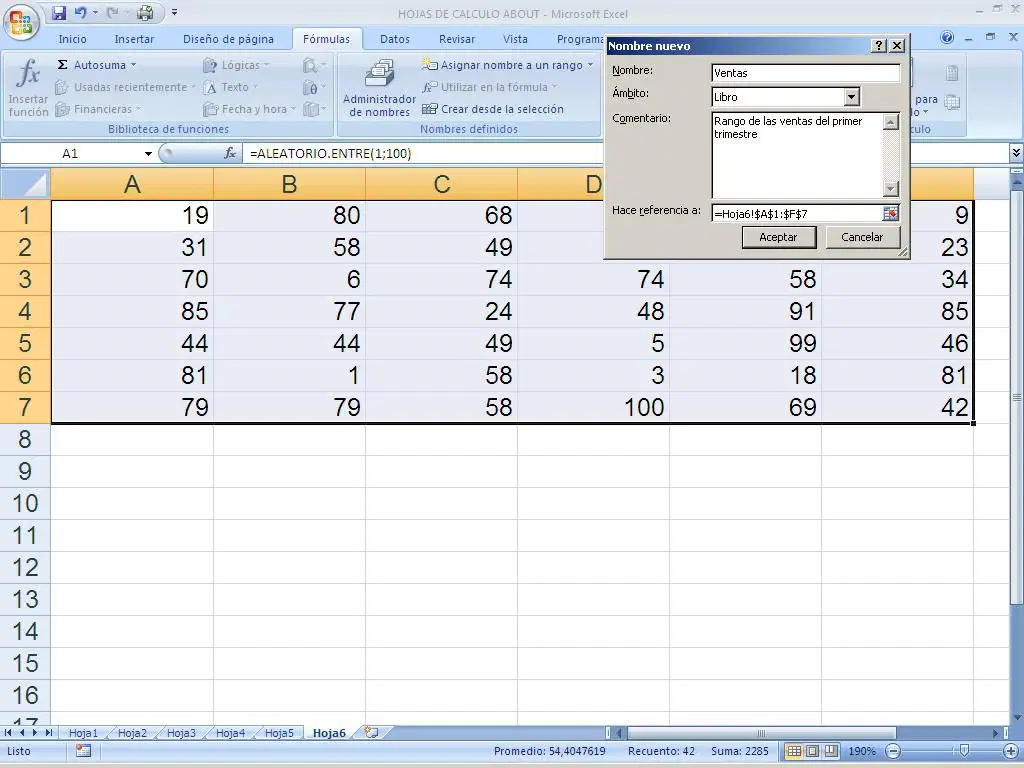The width and height of the screenshot is (1024, 768).
Task: Click the Autosuma sigma icon
Action: click(63, 65)
